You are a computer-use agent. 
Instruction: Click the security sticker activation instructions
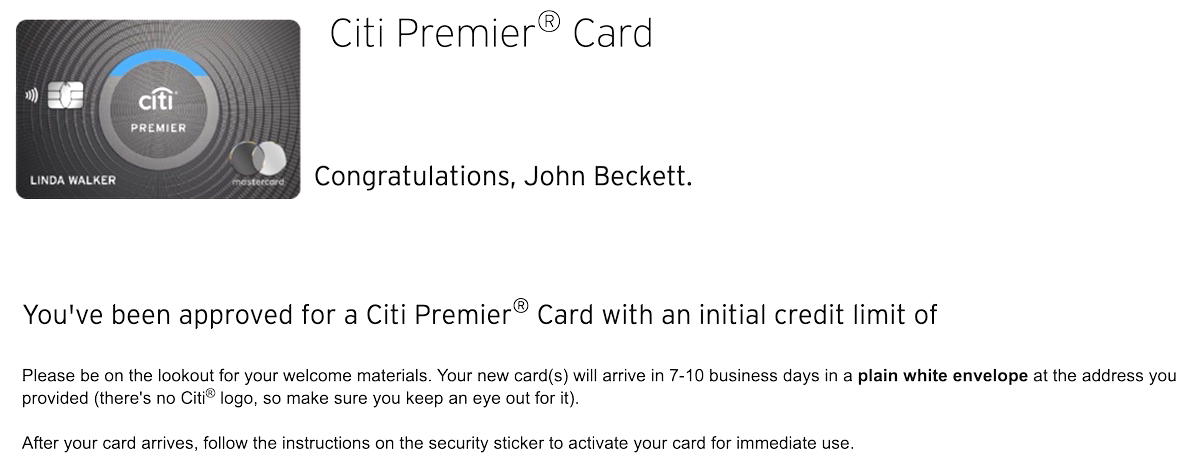pos(438,443)
